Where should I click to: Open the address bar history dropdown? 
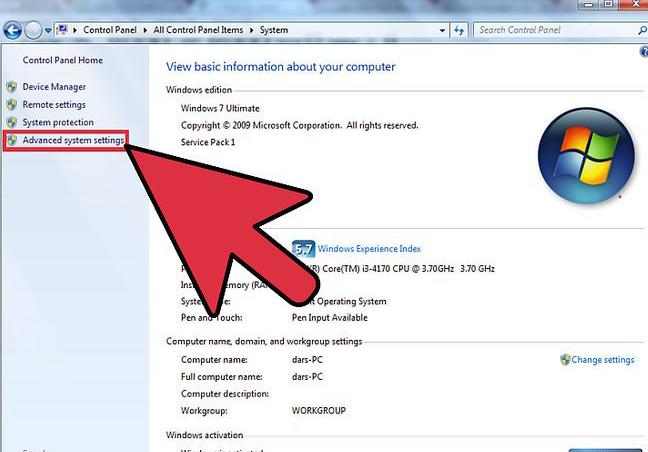(442, 30)
